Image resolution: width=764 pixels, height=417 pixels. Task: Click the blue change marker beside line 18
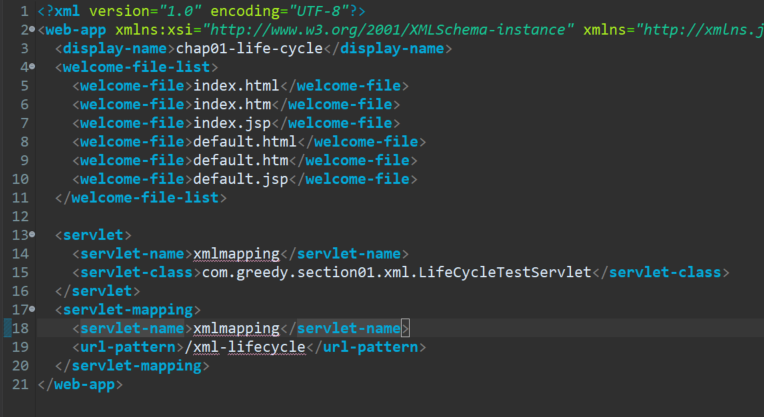(x=7, y=328)
